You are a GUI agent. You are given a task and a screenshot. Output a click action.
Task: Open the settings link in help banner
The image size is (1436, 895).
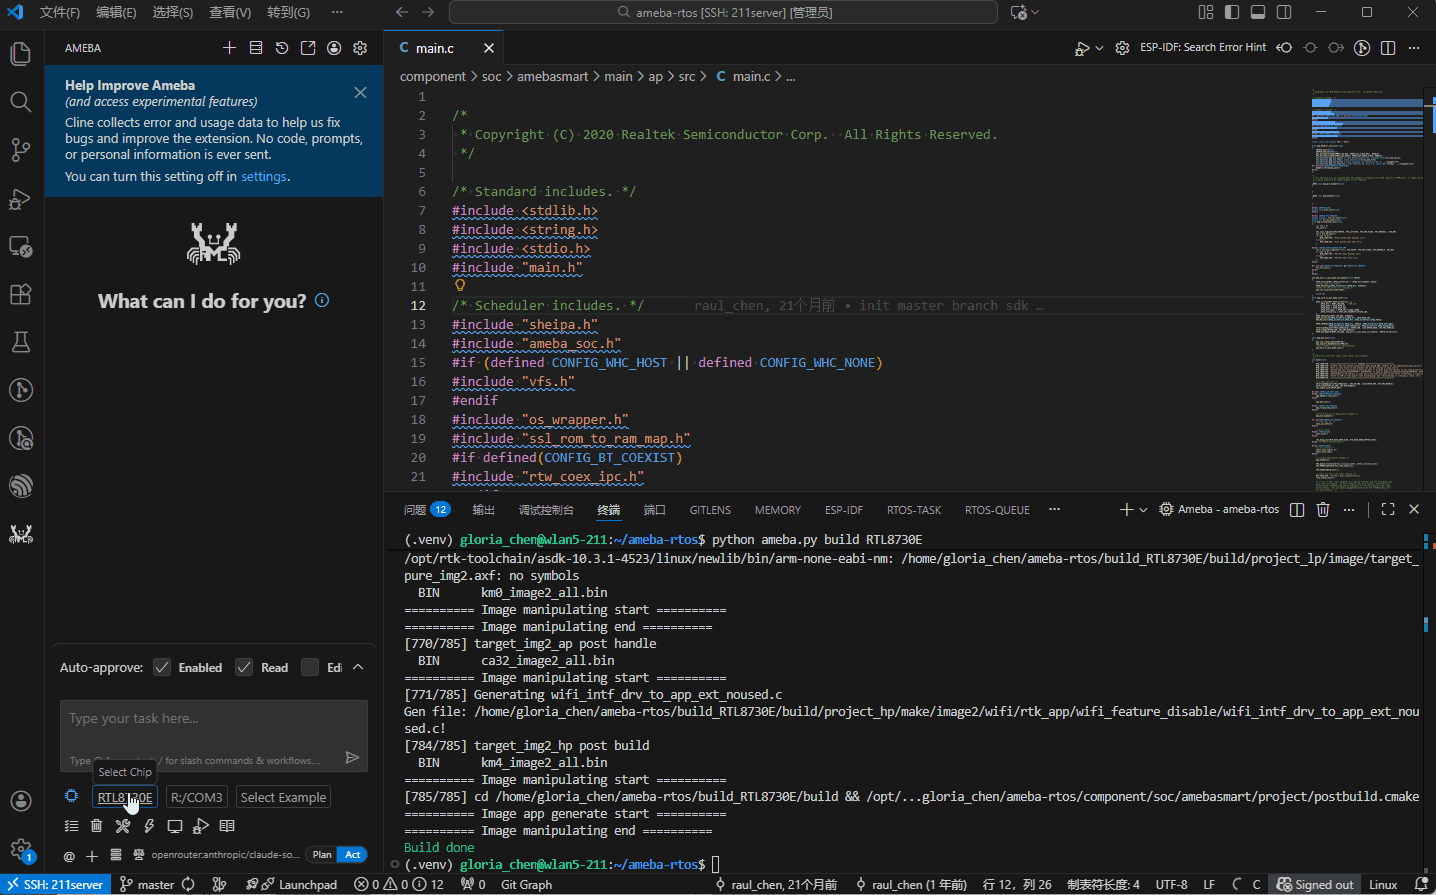(x=264, y=177)
